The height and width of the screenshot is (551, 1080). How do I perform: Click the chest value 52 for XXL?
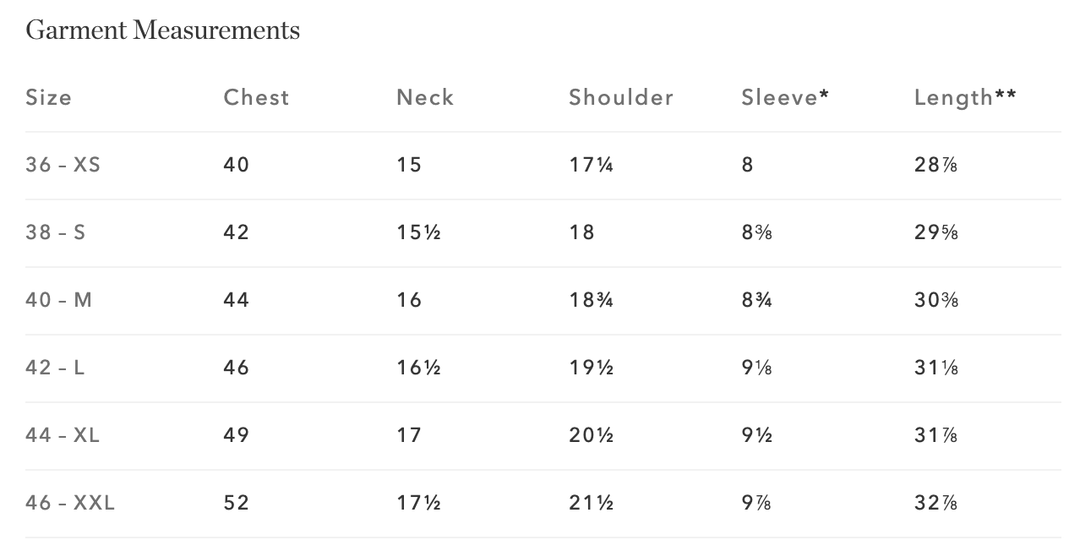coord(236,503)
